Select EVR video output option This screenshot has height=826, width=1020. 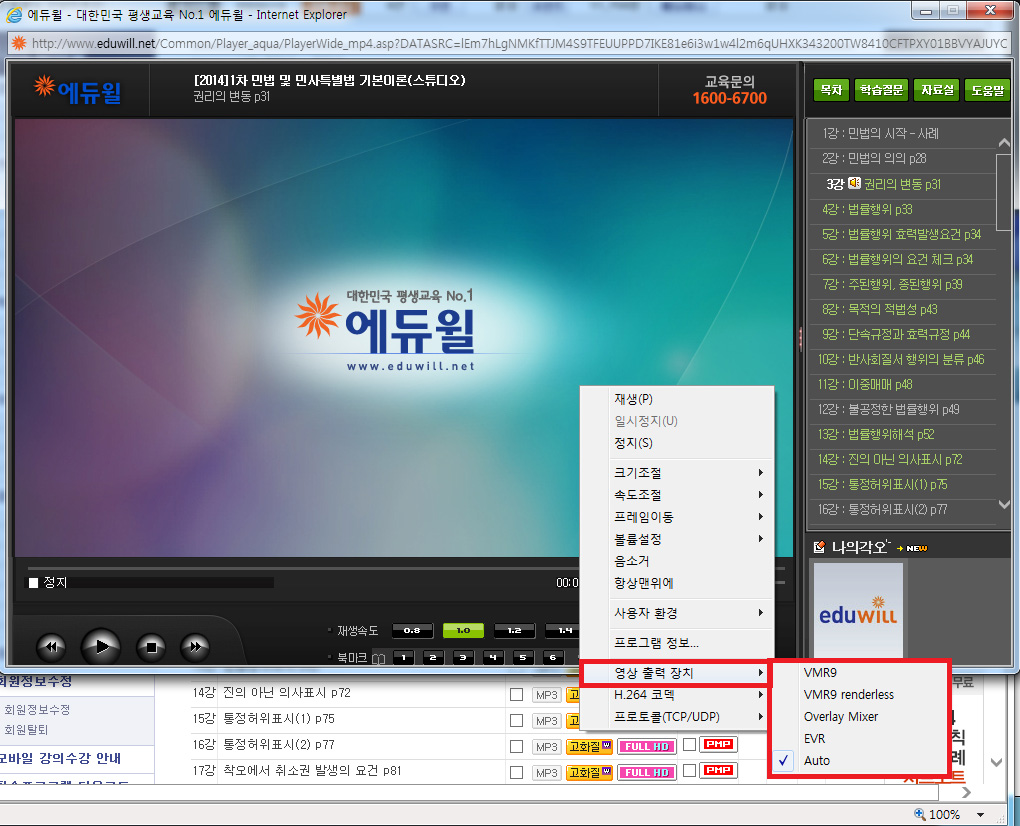pyautogui.click(x=815, y=739)
